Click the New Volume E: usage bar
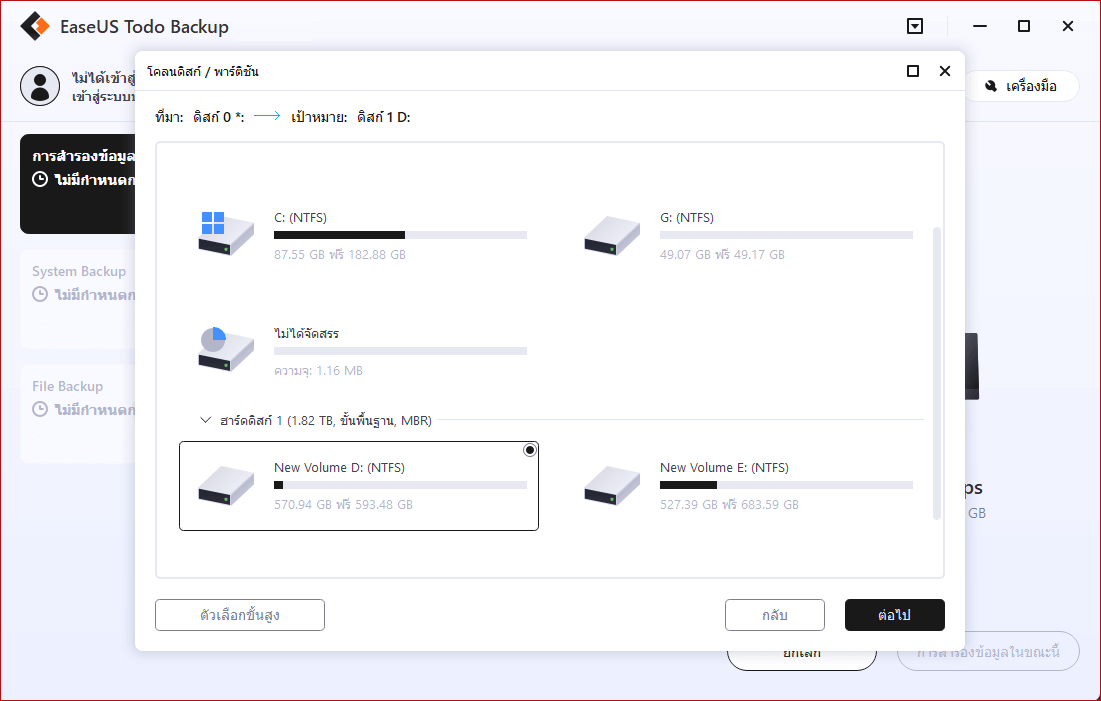Screen dimensions: 1101x701 click(x=786, y=485)
